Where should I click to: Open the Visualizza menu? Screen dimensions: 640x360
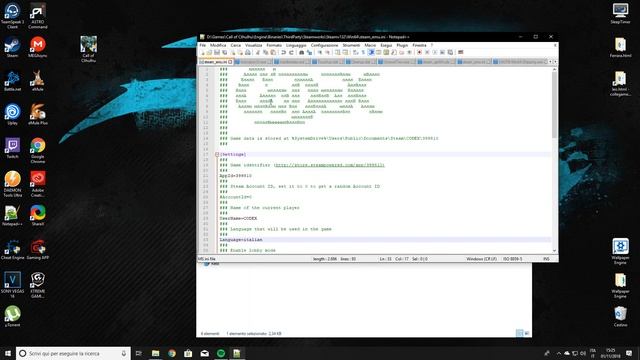(x=253, y=45)
